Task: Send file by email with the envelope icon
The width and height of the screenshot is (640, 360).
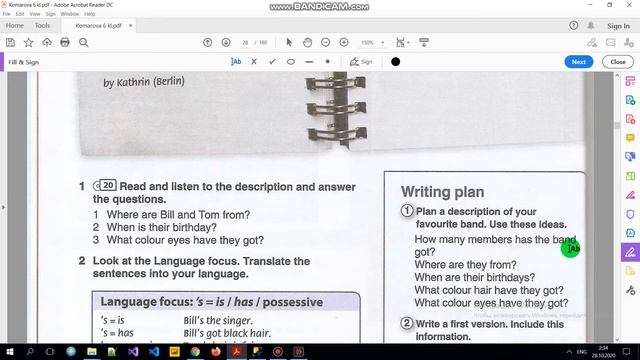Action: [x=611, y=42]
